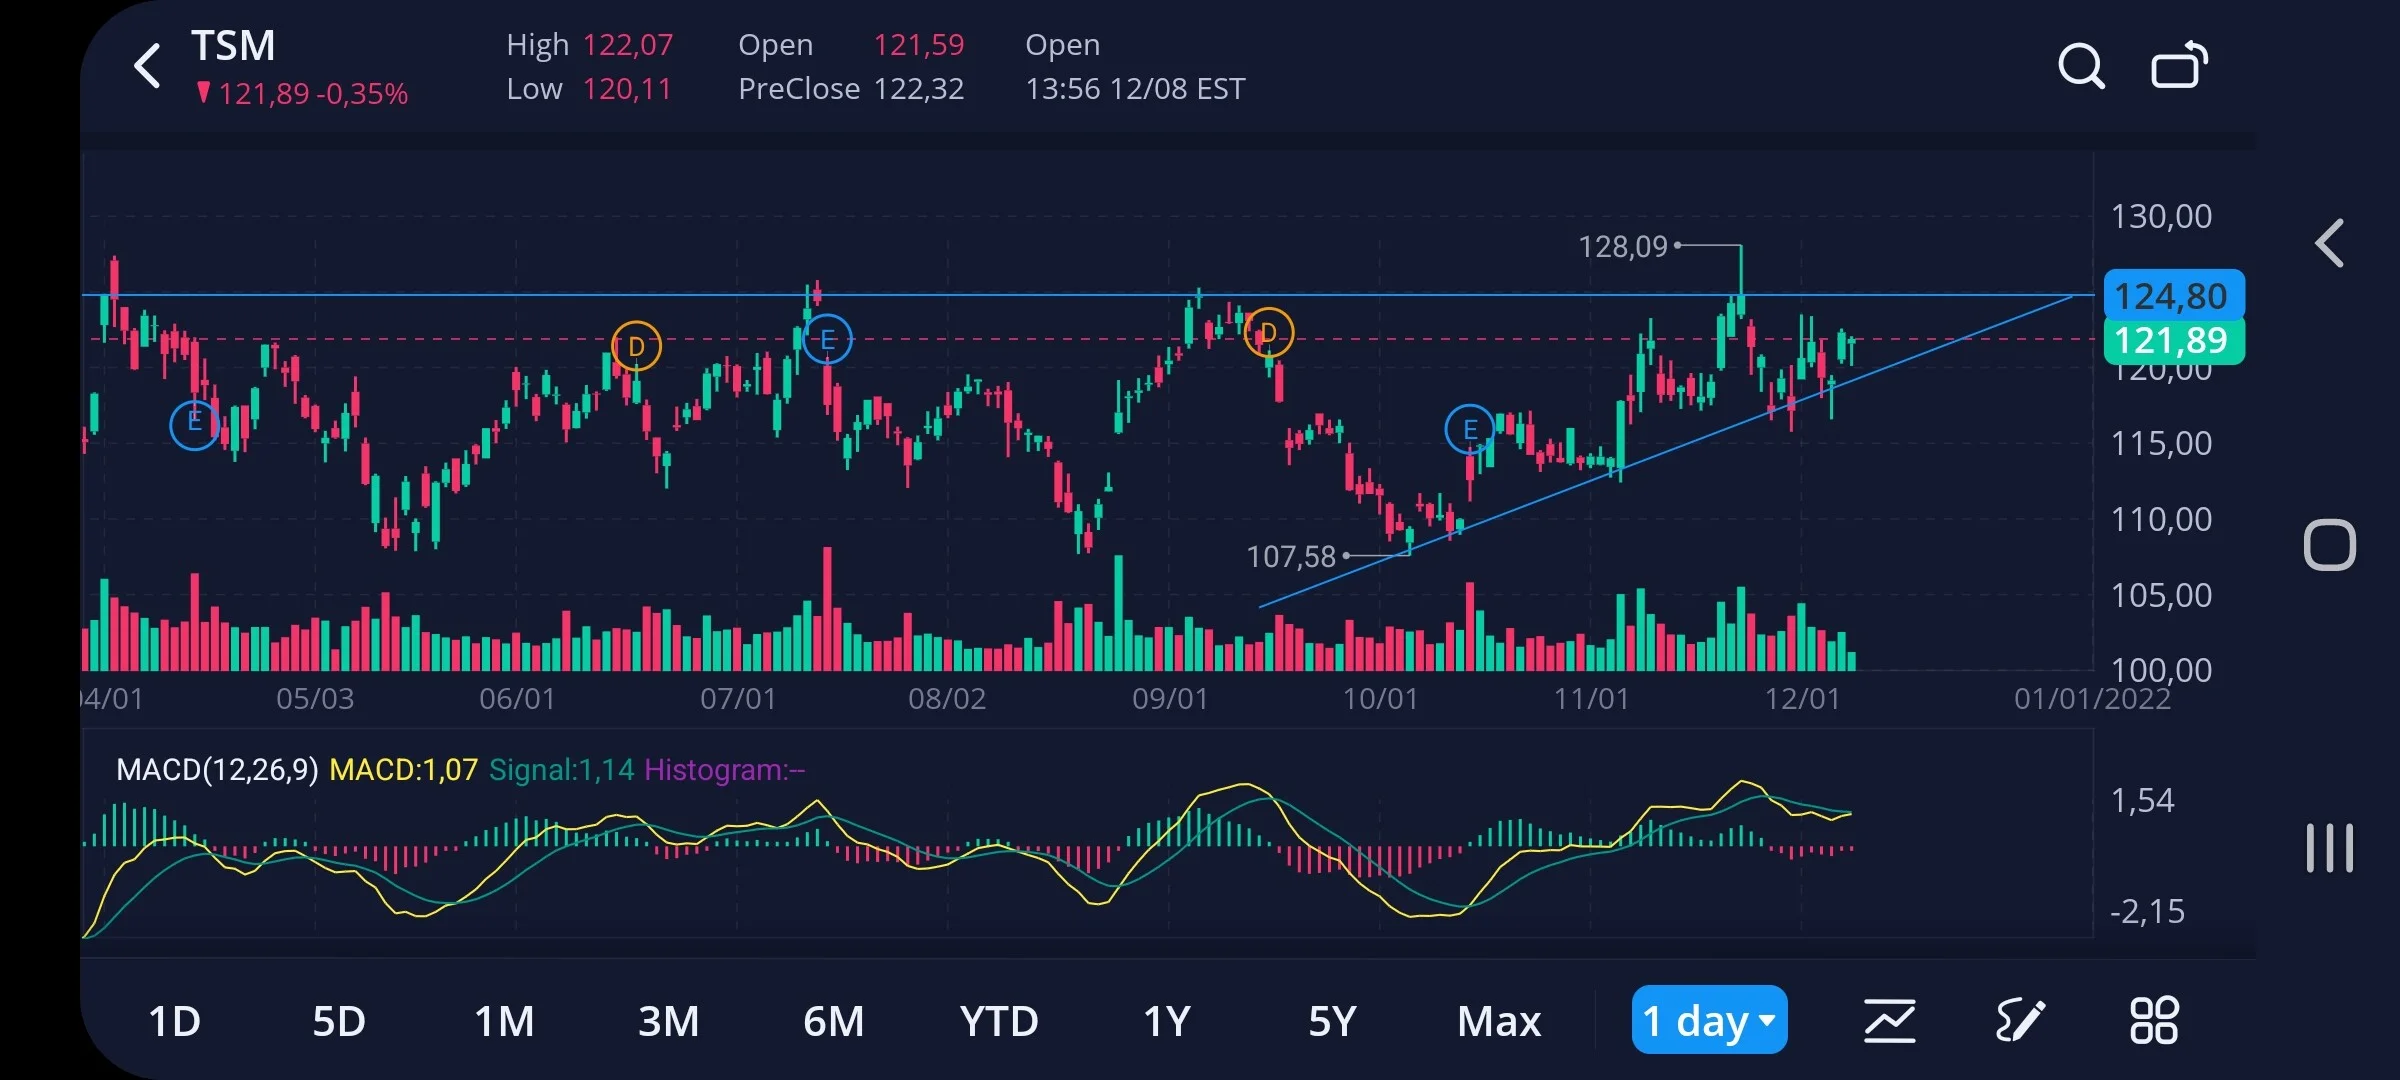Switch to the 1D range

click(x=174, y=1021)
